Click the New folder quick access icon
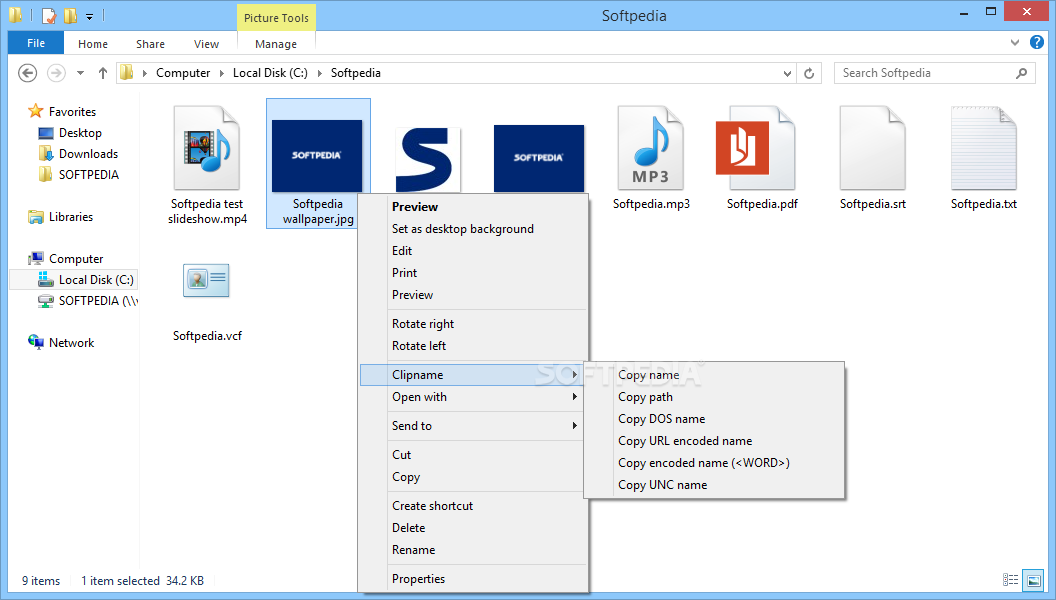Viewport: 1056px width, 600px height. (x=69, y=15)
